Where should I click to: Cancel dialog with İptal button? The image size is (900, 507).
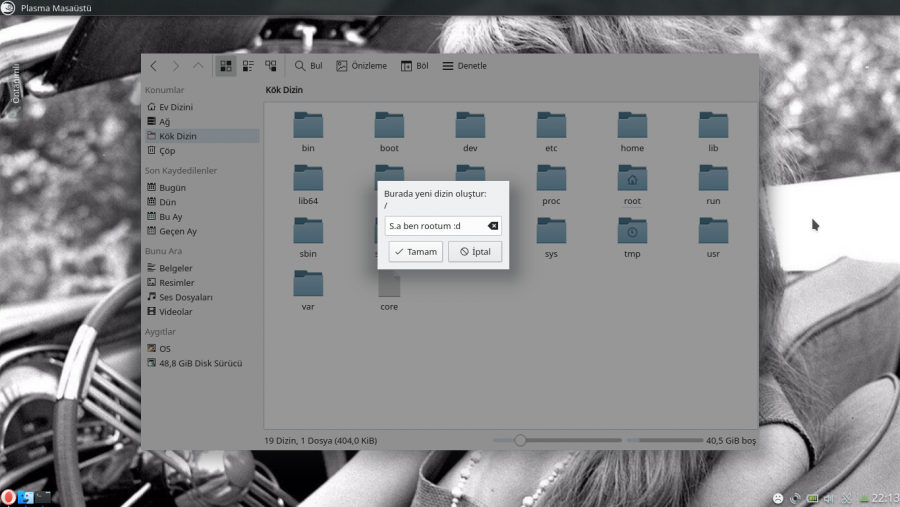point(475,251)
